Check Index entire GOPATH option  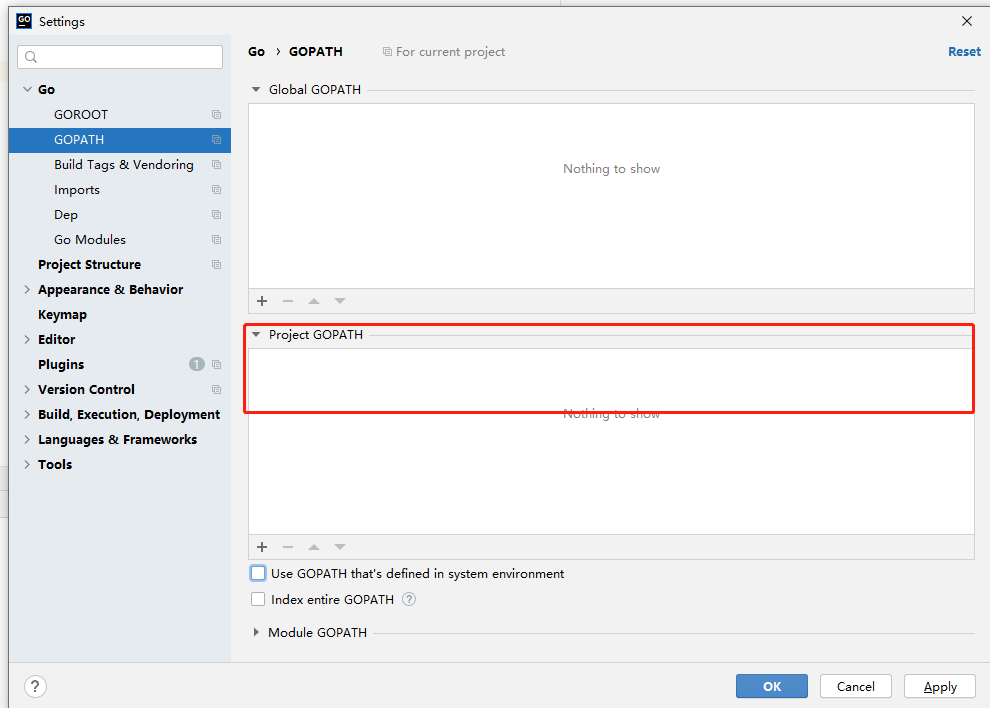[258, 599]
